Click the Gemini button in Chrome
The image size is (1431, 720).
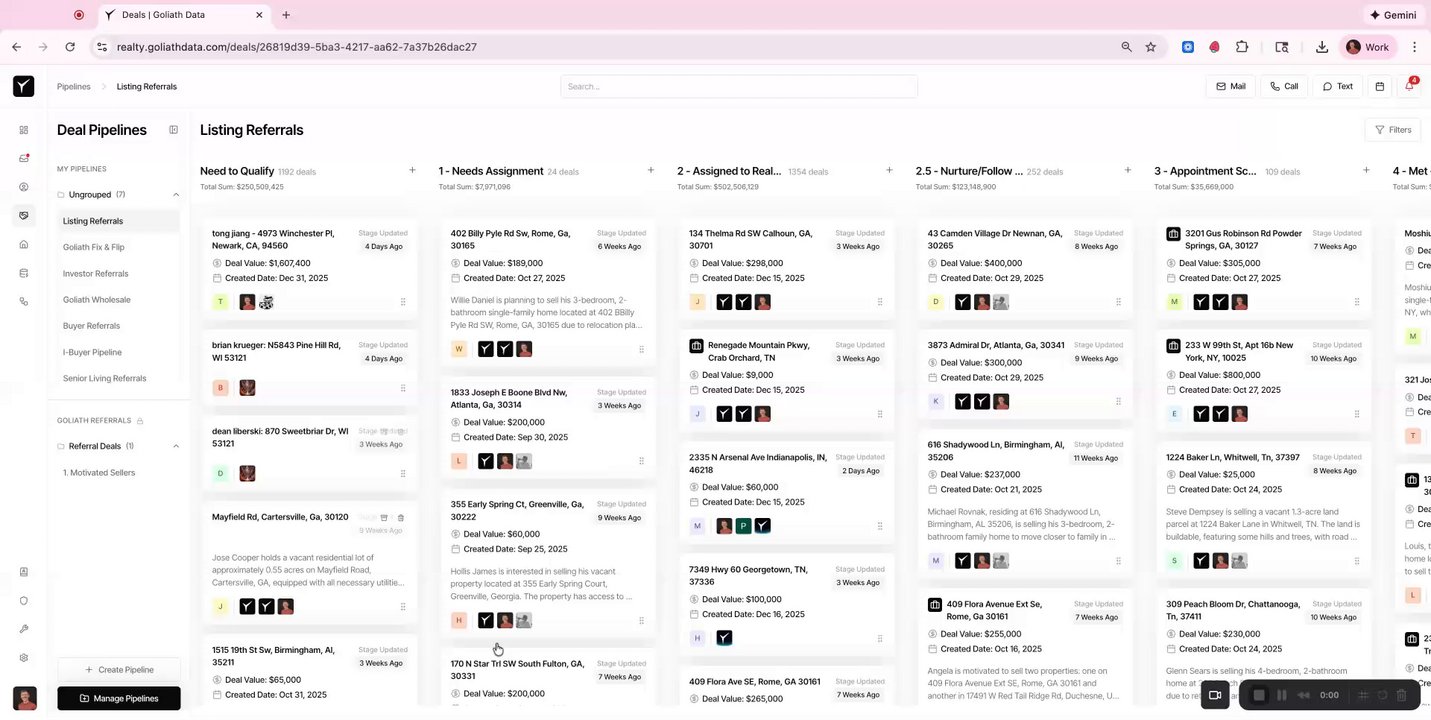[x=1392, y=15]
